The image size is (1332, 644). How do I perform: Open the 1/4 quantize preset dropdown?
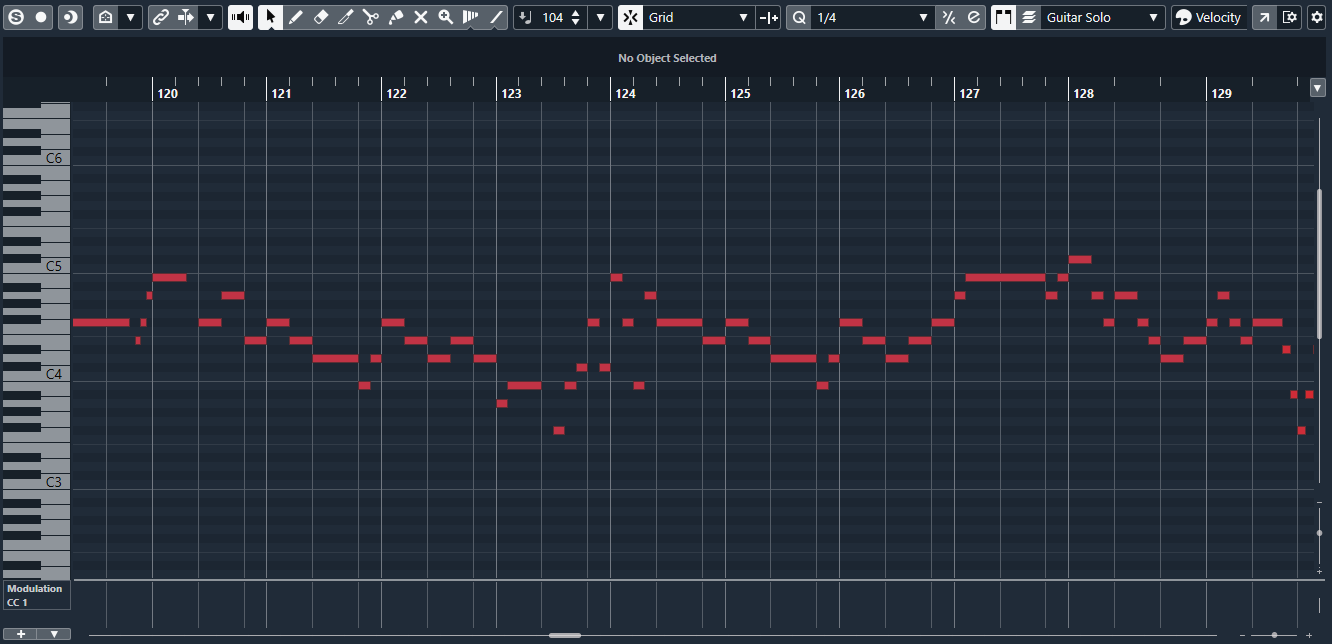tap(872, 18)
